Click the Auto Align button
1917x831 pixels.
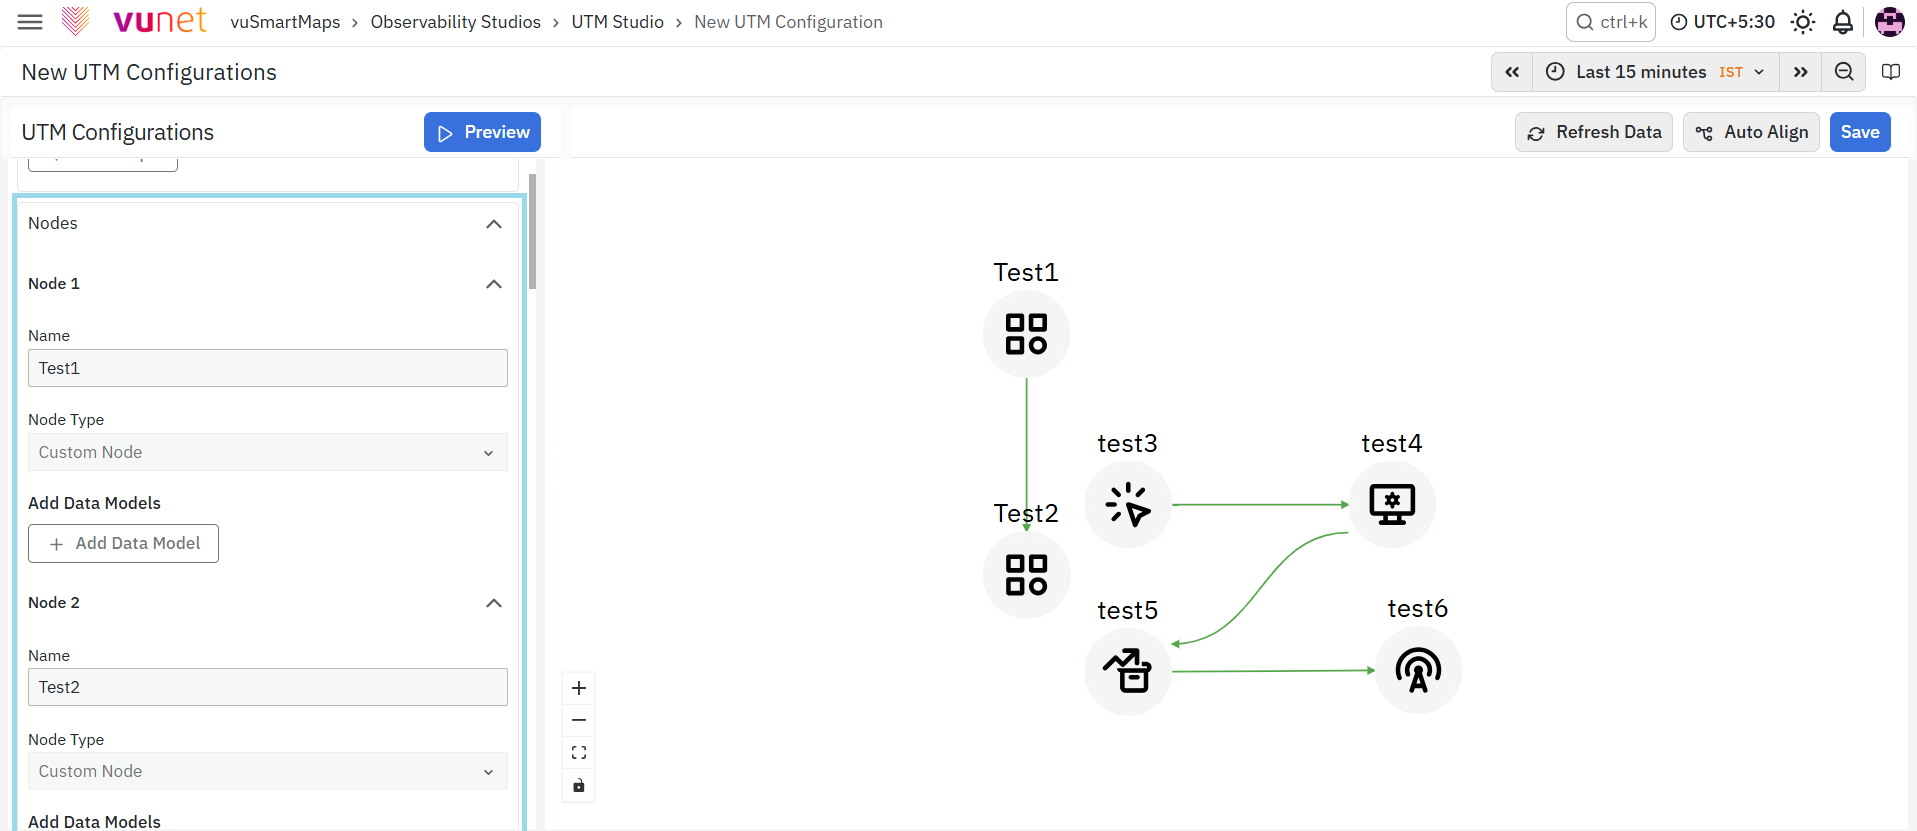(x=1751, y=132)
